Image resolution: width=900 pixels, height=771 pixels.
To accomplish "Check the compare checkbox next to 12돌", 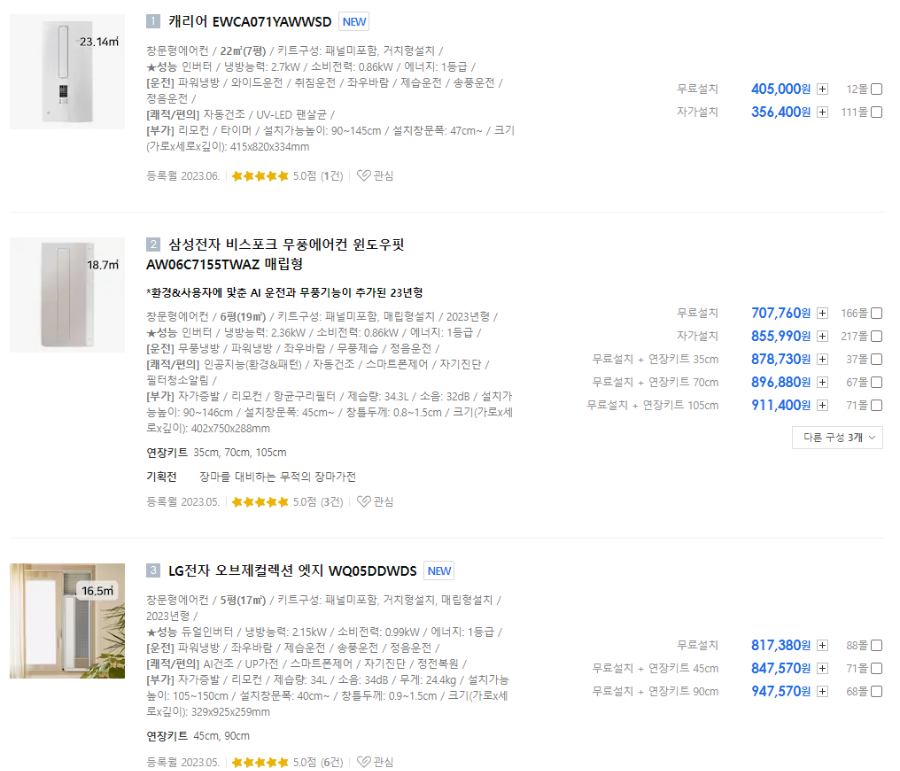I will pos(875,88).
